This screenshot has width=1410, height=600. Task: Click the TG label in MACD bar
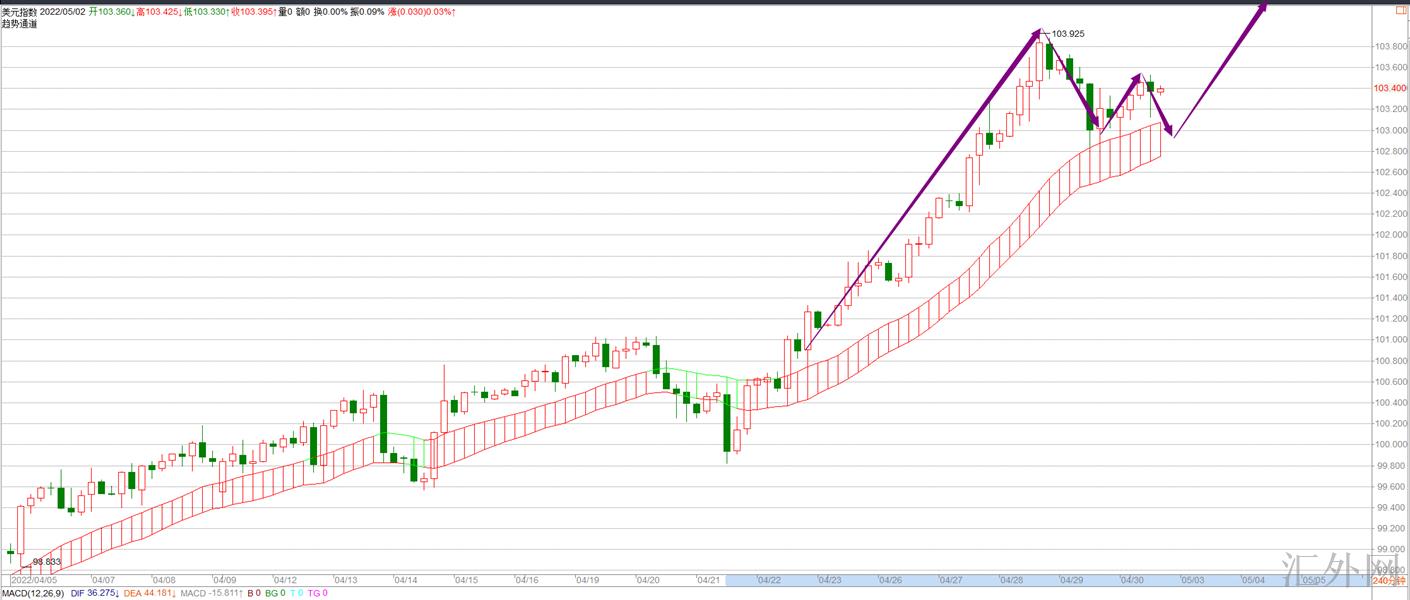click(317, 593)
